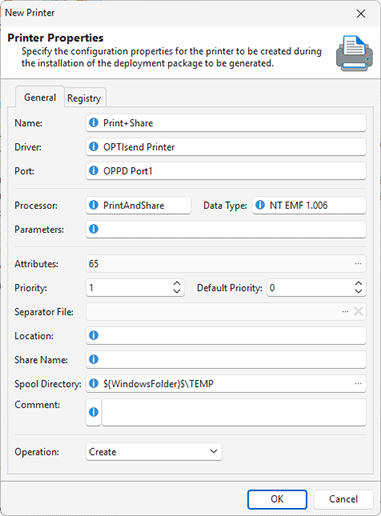The height and width of the screenshot is (516, 381).
Task: Switch to the Registry tab
Action: point(84,98)
